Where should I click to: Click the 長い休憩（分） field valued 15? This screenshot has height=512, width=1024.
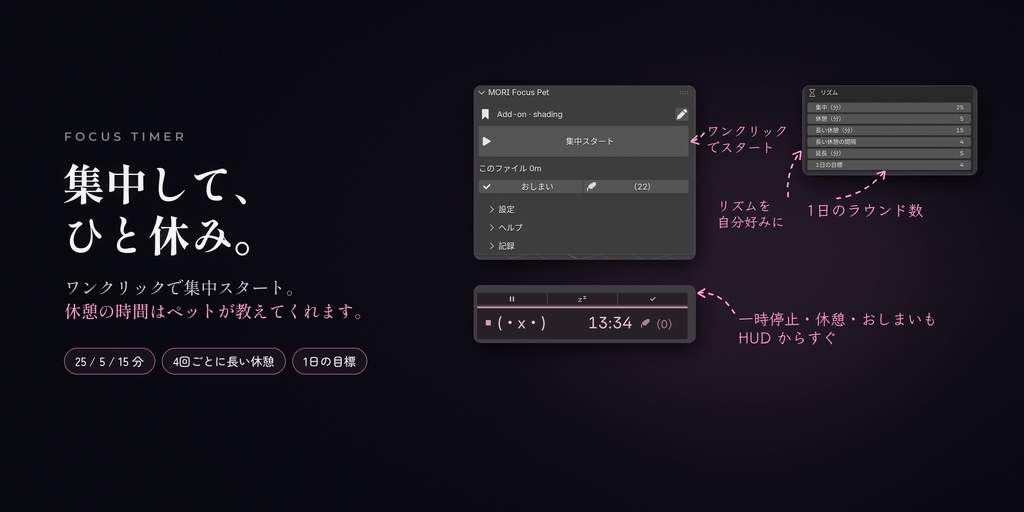pos(889,131)
